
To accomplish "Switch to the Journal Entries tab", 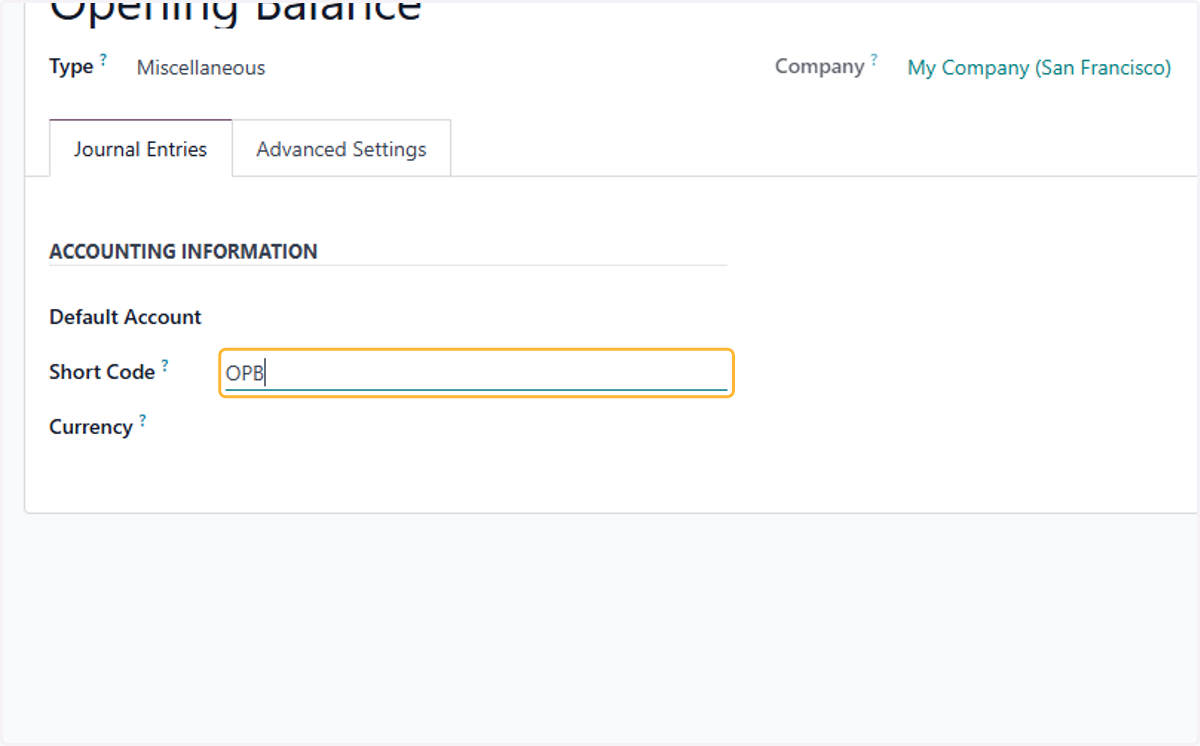I will coord(140,149).
